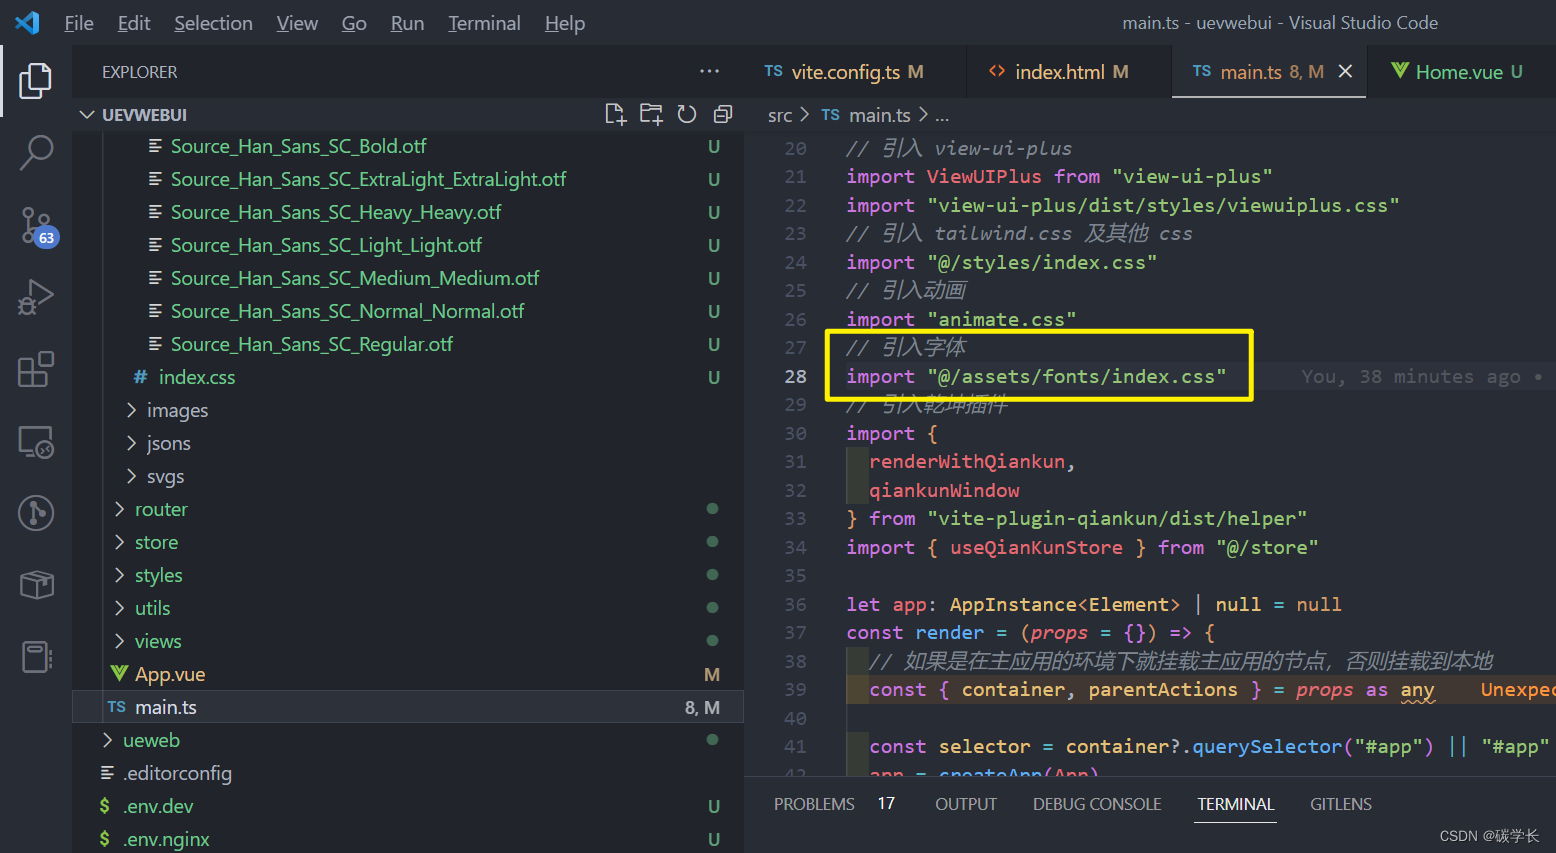1556x853 pixels.
Task: Open the package box icon in activity bar
Action: point(36,585)
